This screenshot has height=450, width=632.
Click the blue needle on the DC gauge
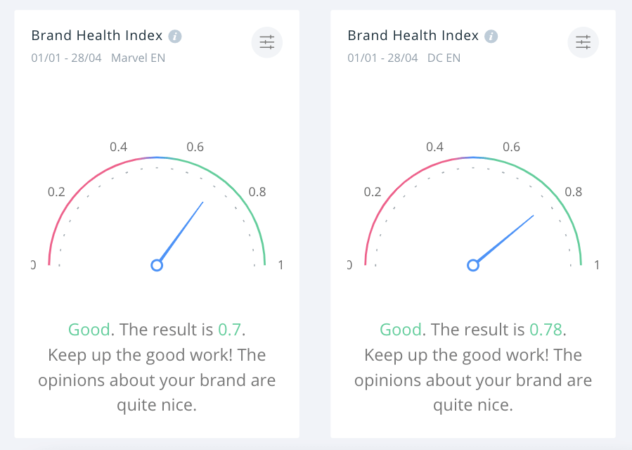pos(505,239)
